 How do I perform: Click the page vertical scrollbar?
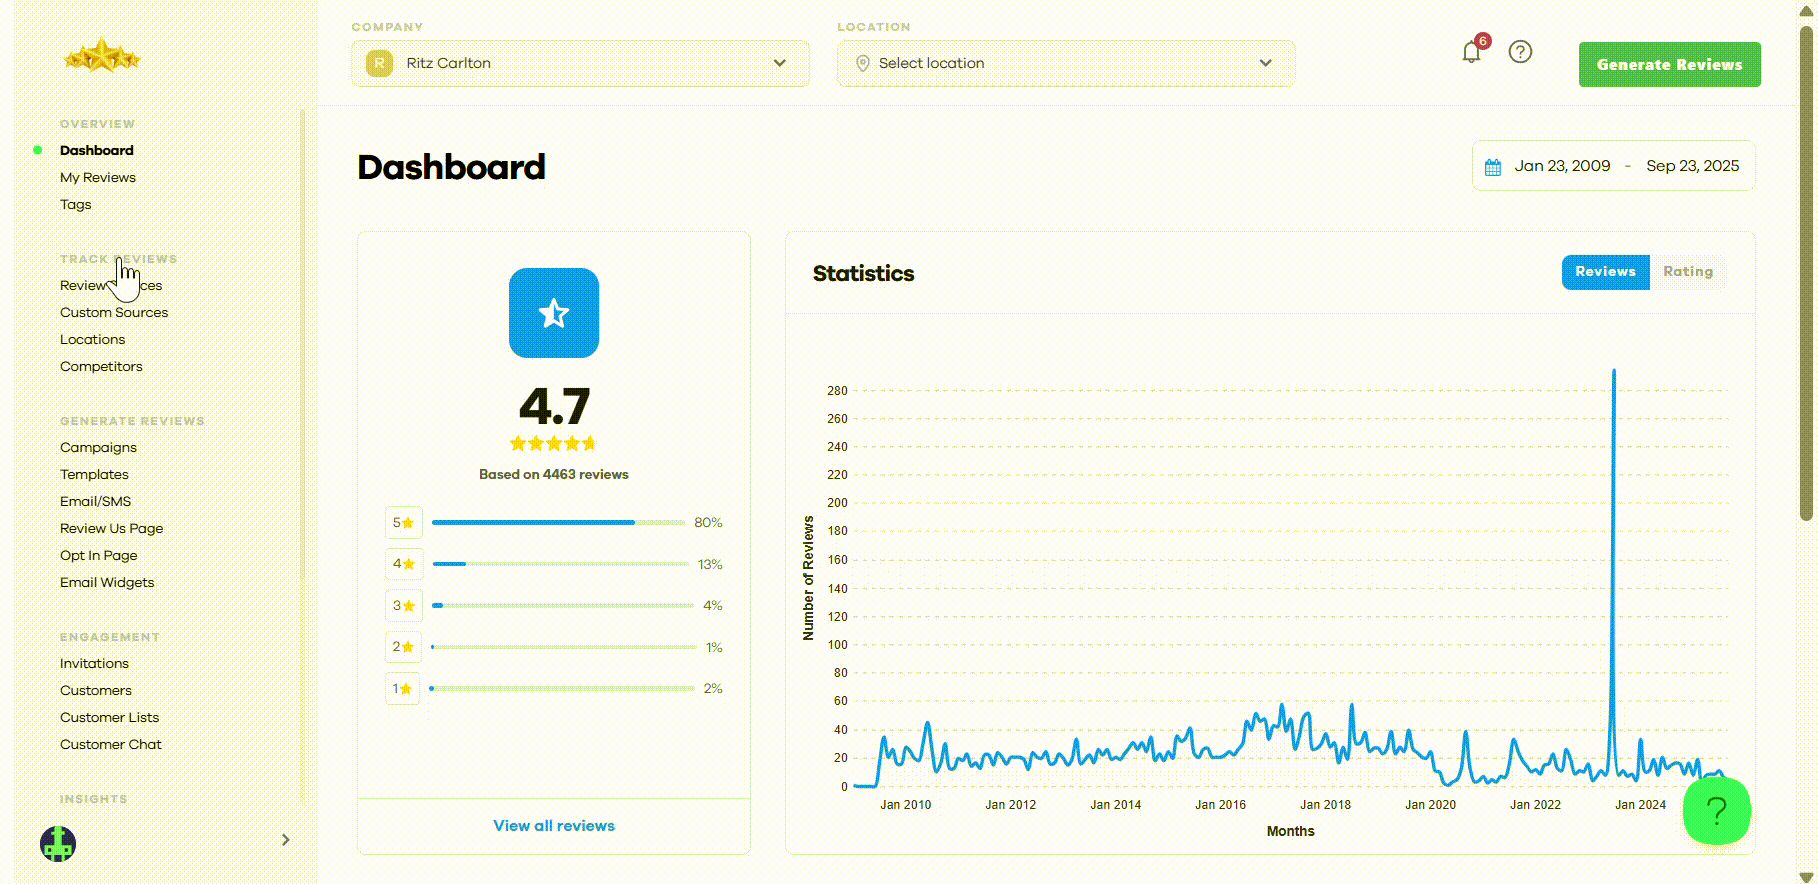(1805, 272)
